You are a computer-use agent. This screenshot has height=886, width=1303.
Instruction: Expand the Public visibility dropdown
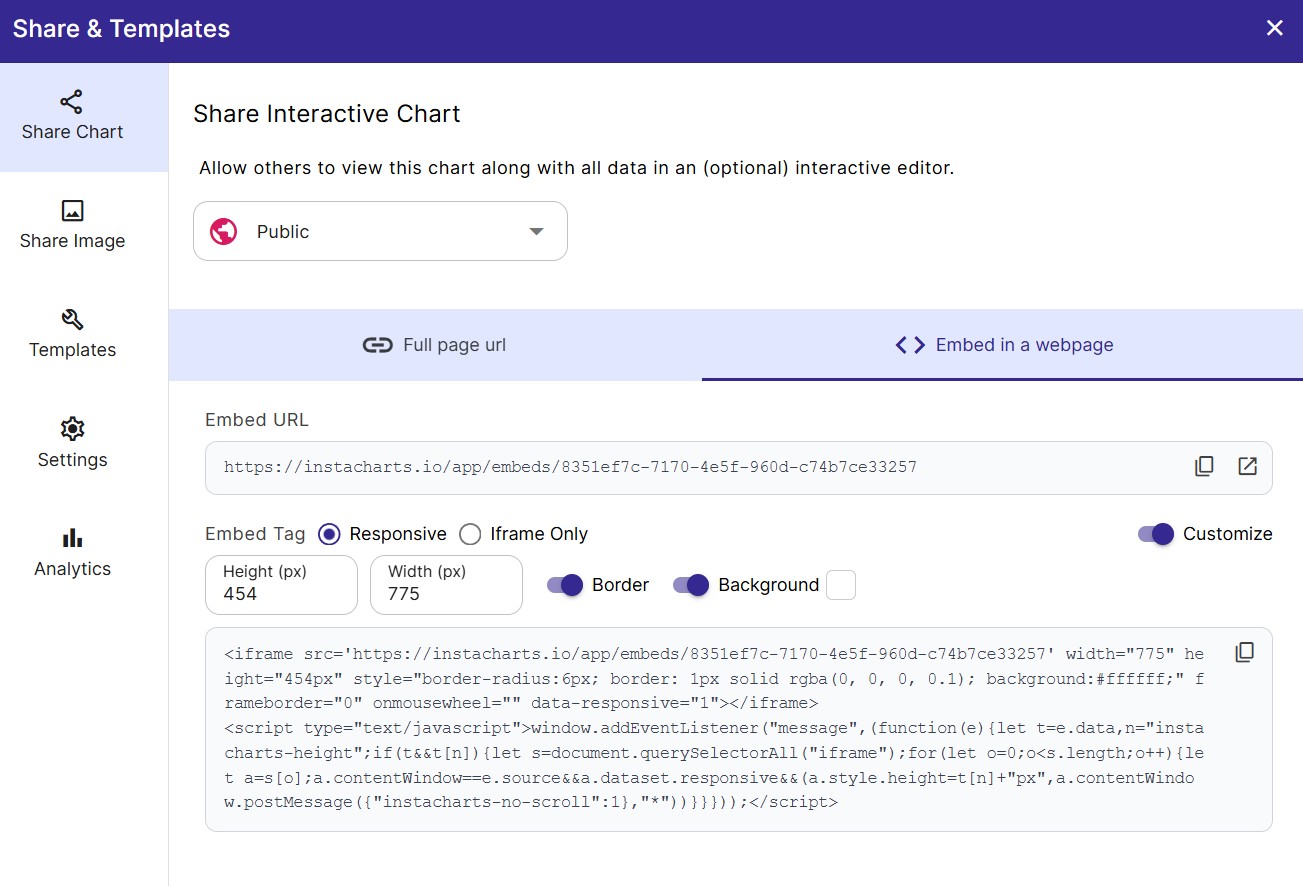tap(380, 231)
